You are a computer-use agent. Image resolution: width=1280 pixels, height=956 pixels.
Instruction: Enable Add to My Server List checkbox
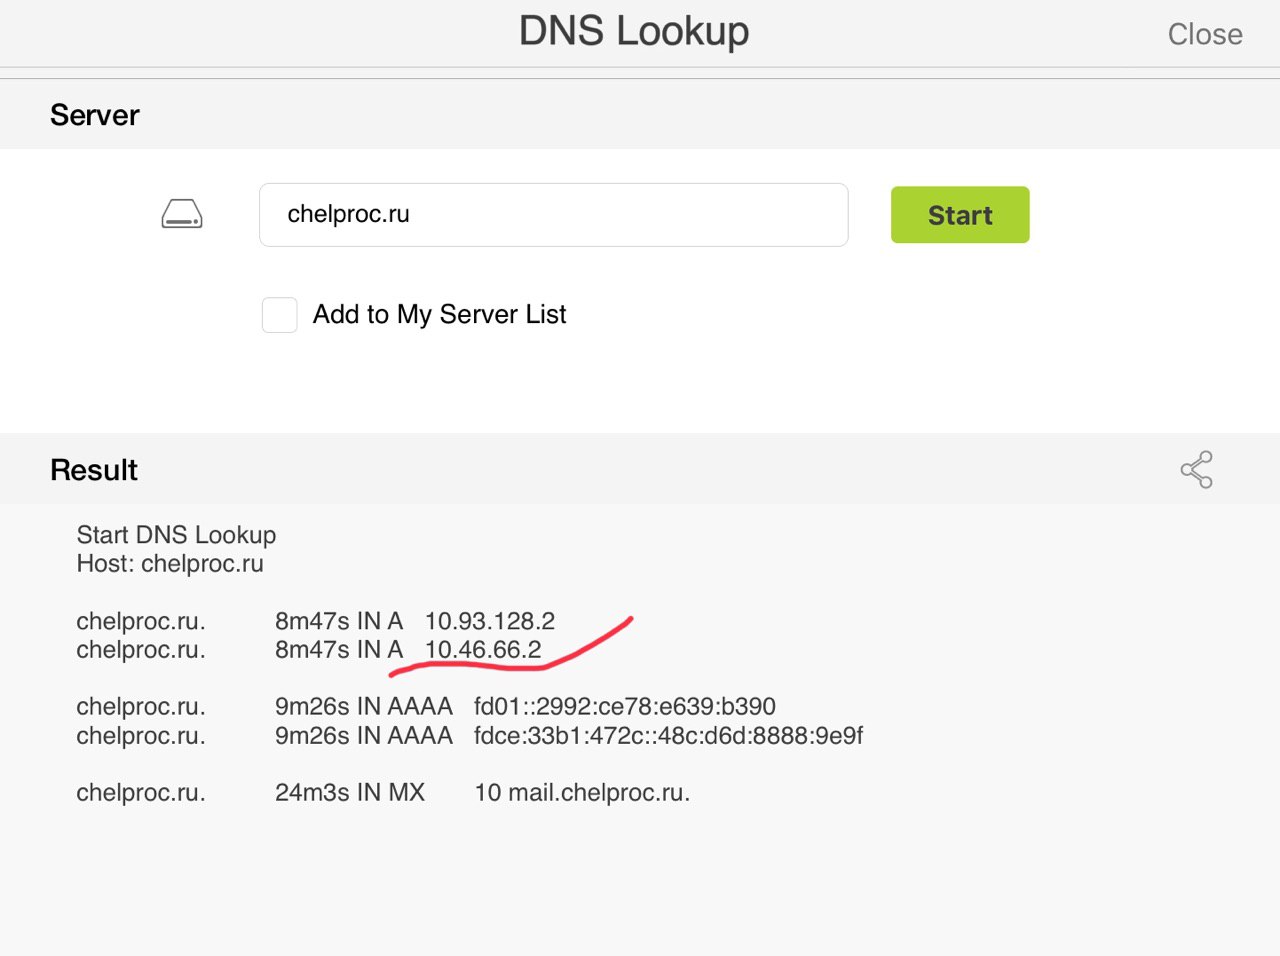point(279,315)
